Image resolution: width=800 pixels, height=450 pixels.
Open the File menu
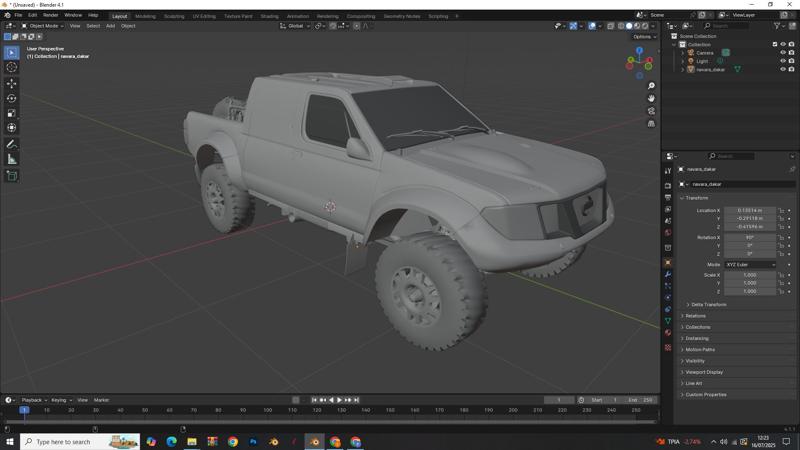coord(18,15)
